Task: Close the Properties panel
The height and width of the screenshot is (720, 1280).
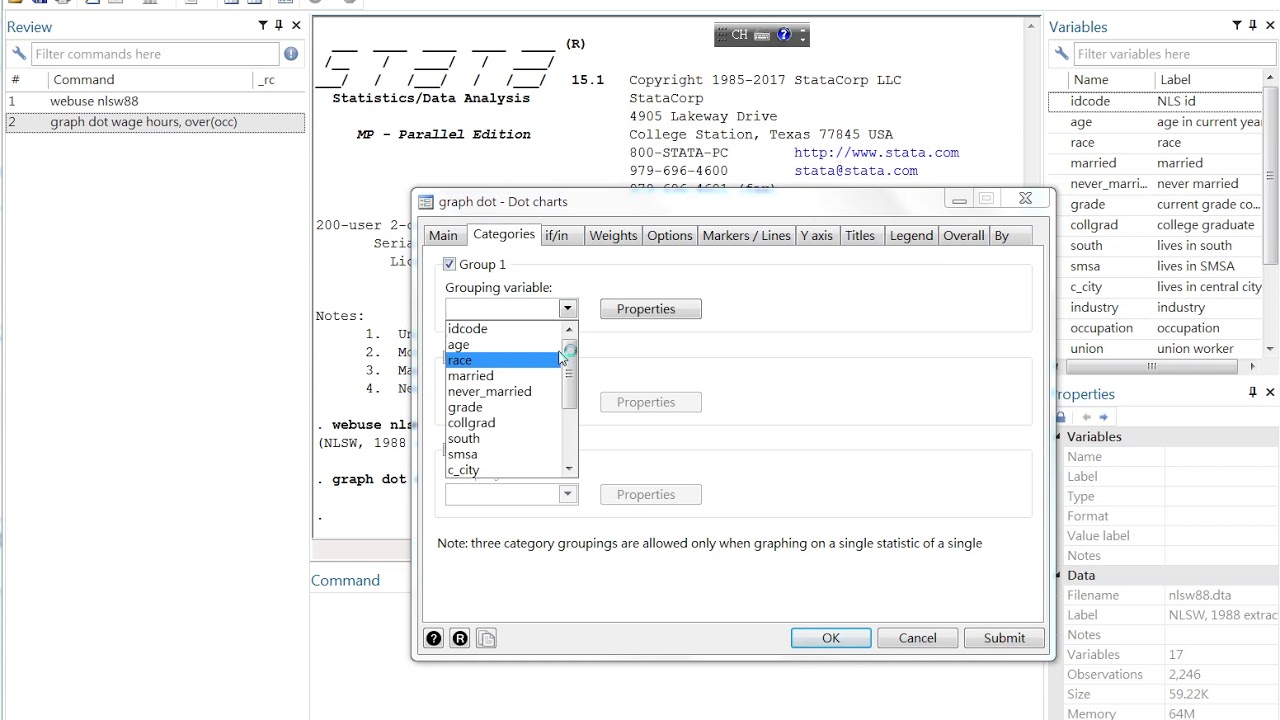Action: tap(1270, 393)
